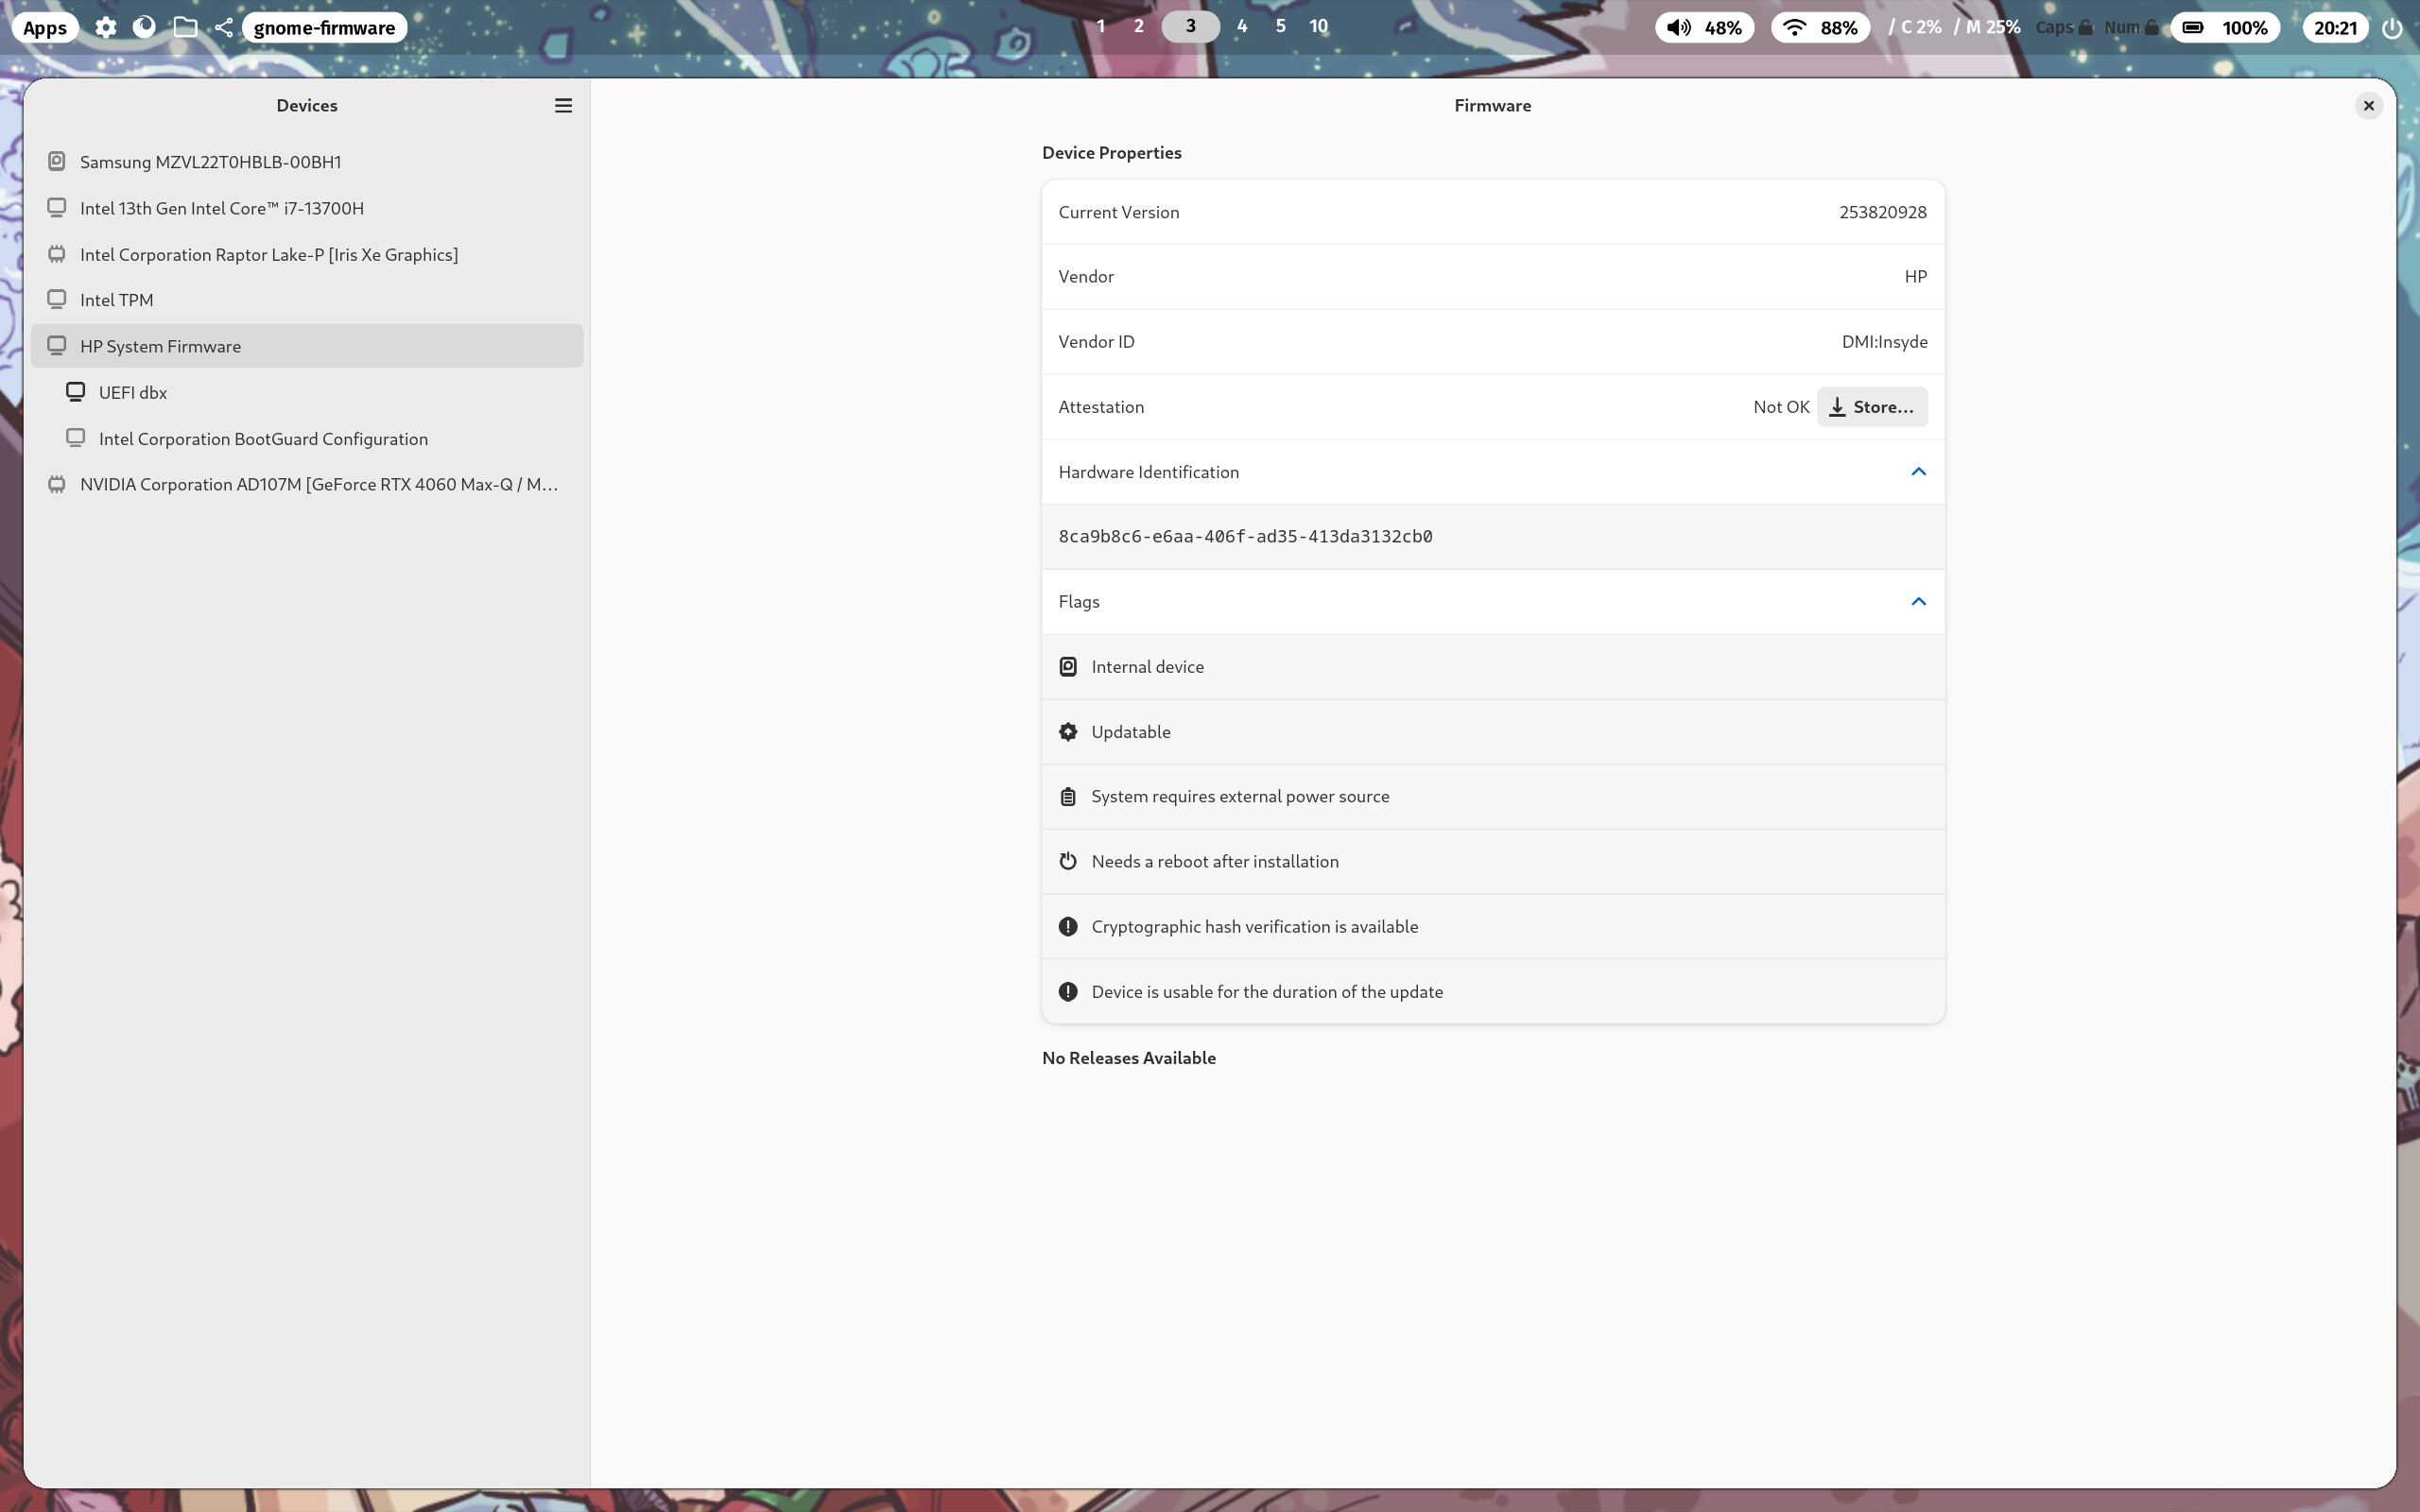This screenshot has width=2420, height=1512.
Task: Open system settings gear in top bar
Action: [x=105, y=27]
